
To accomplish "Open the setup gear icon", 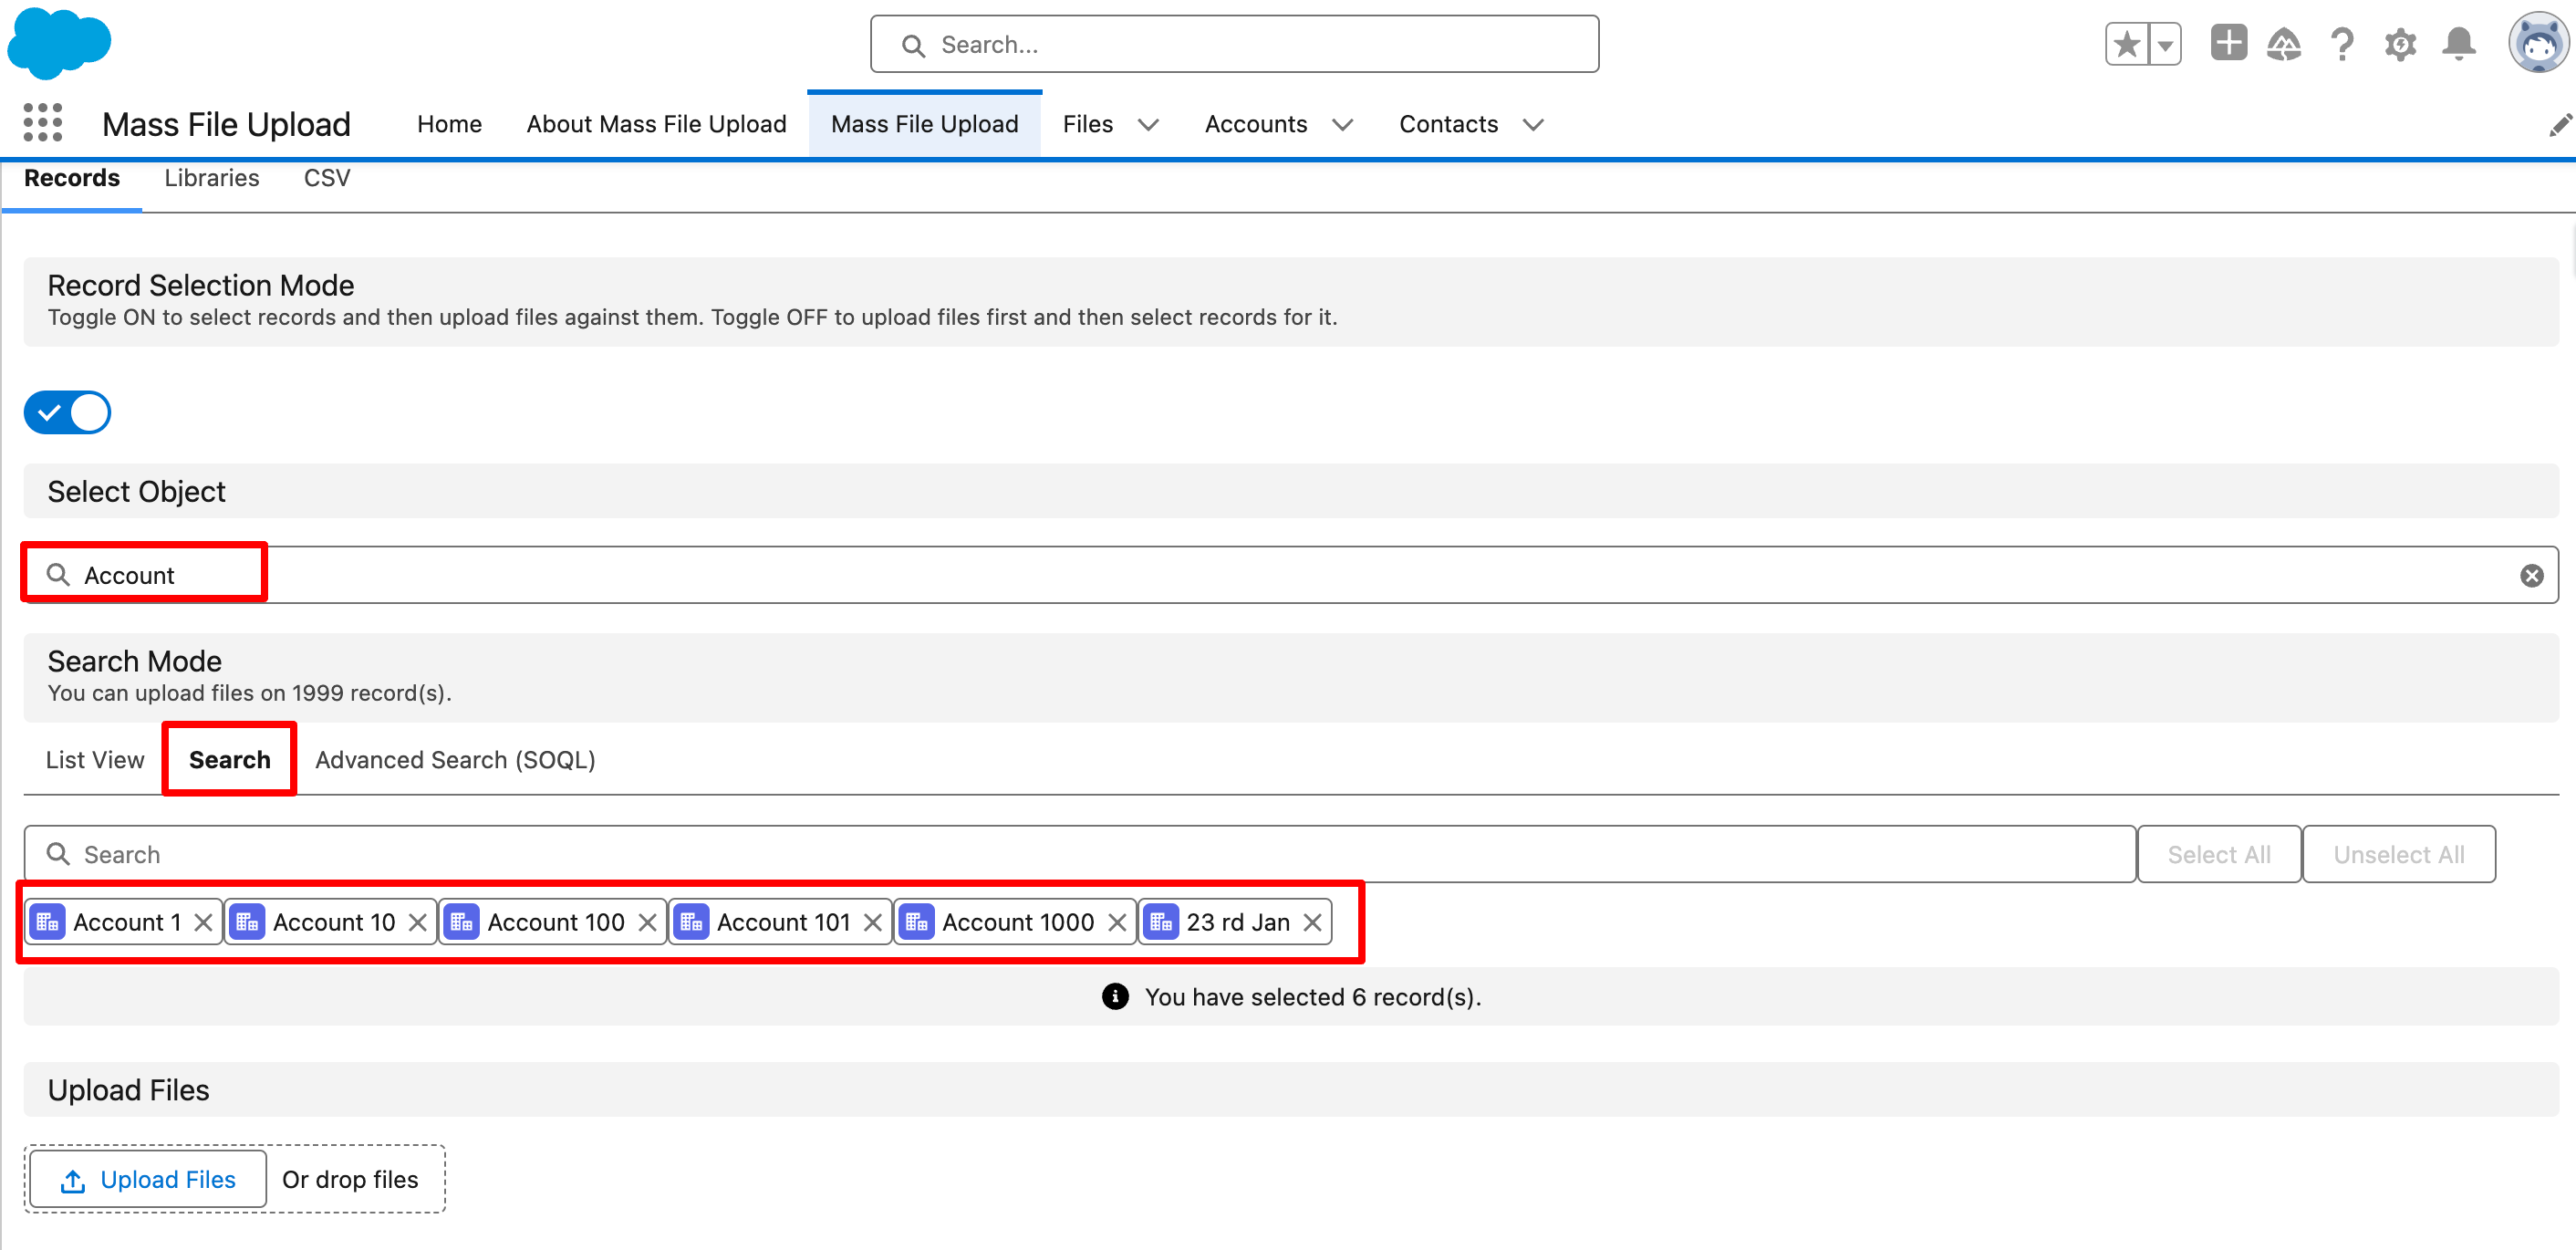I will [x=2400, y=45].
